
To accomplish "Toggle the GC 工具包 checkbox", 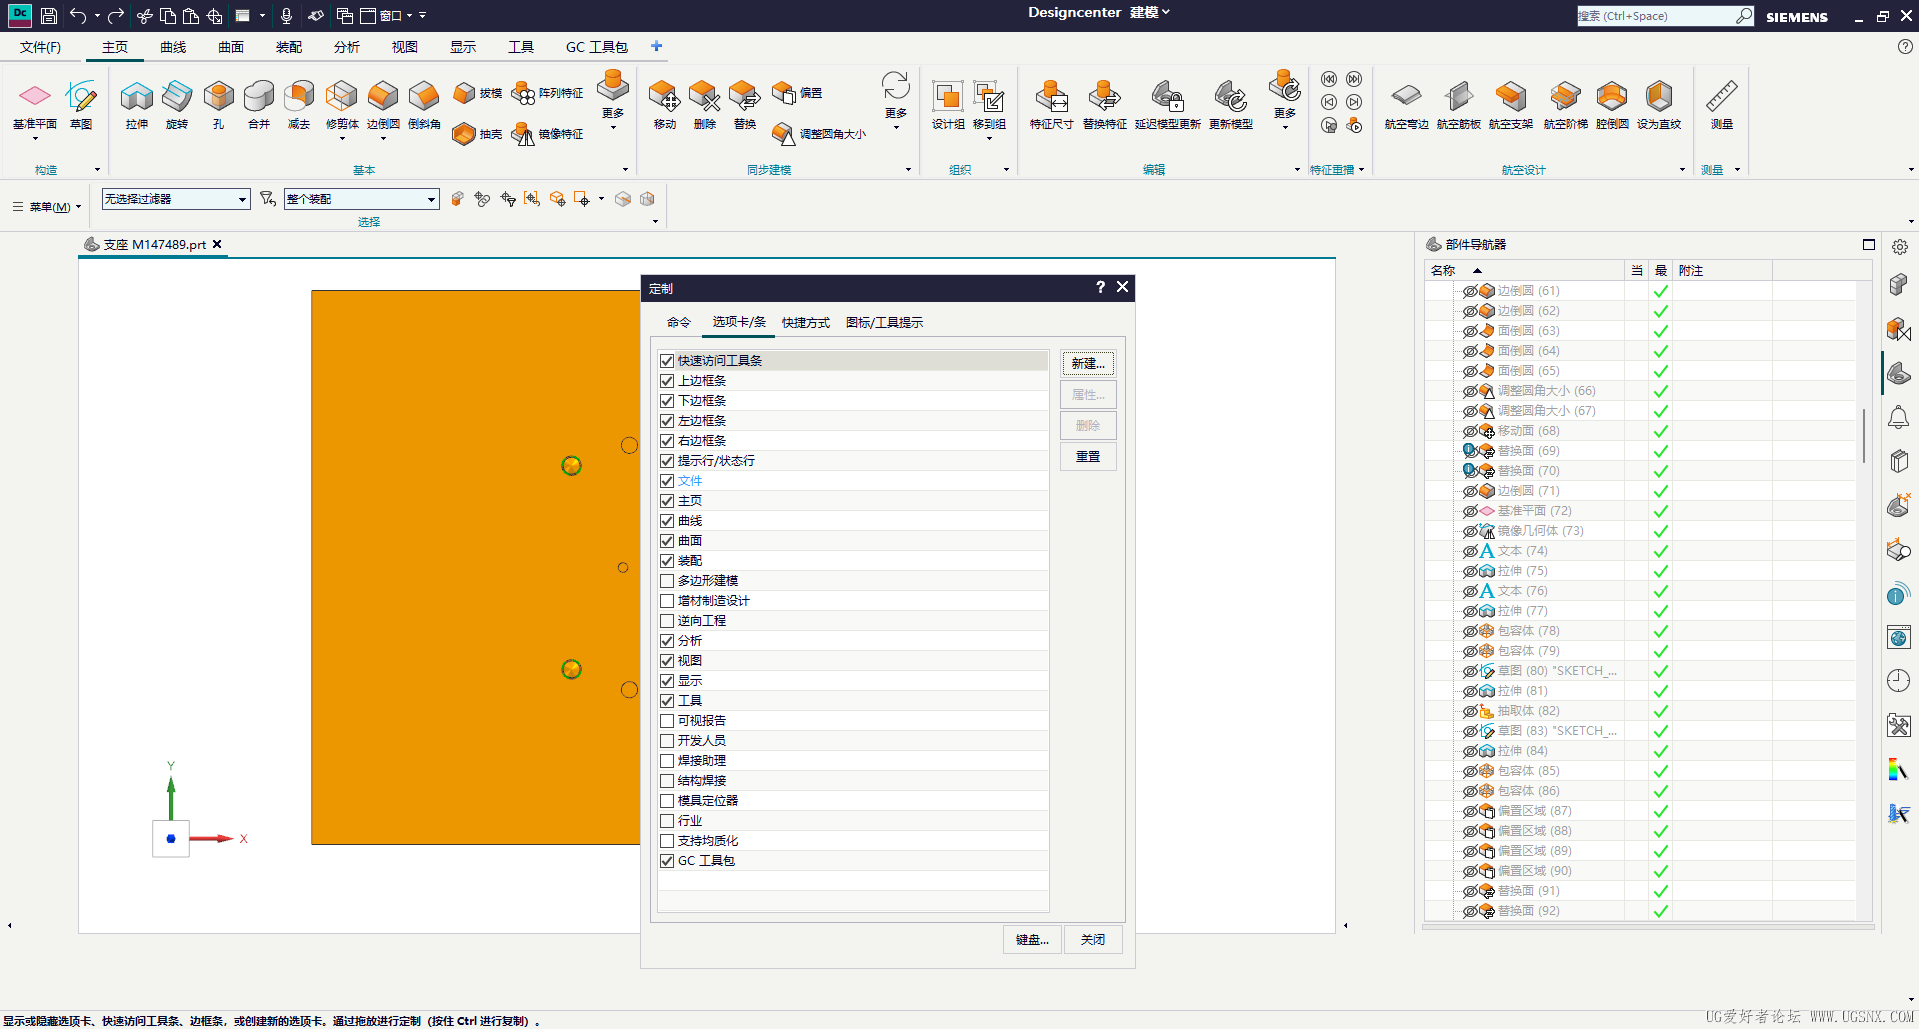I will (x=667, y=861).
